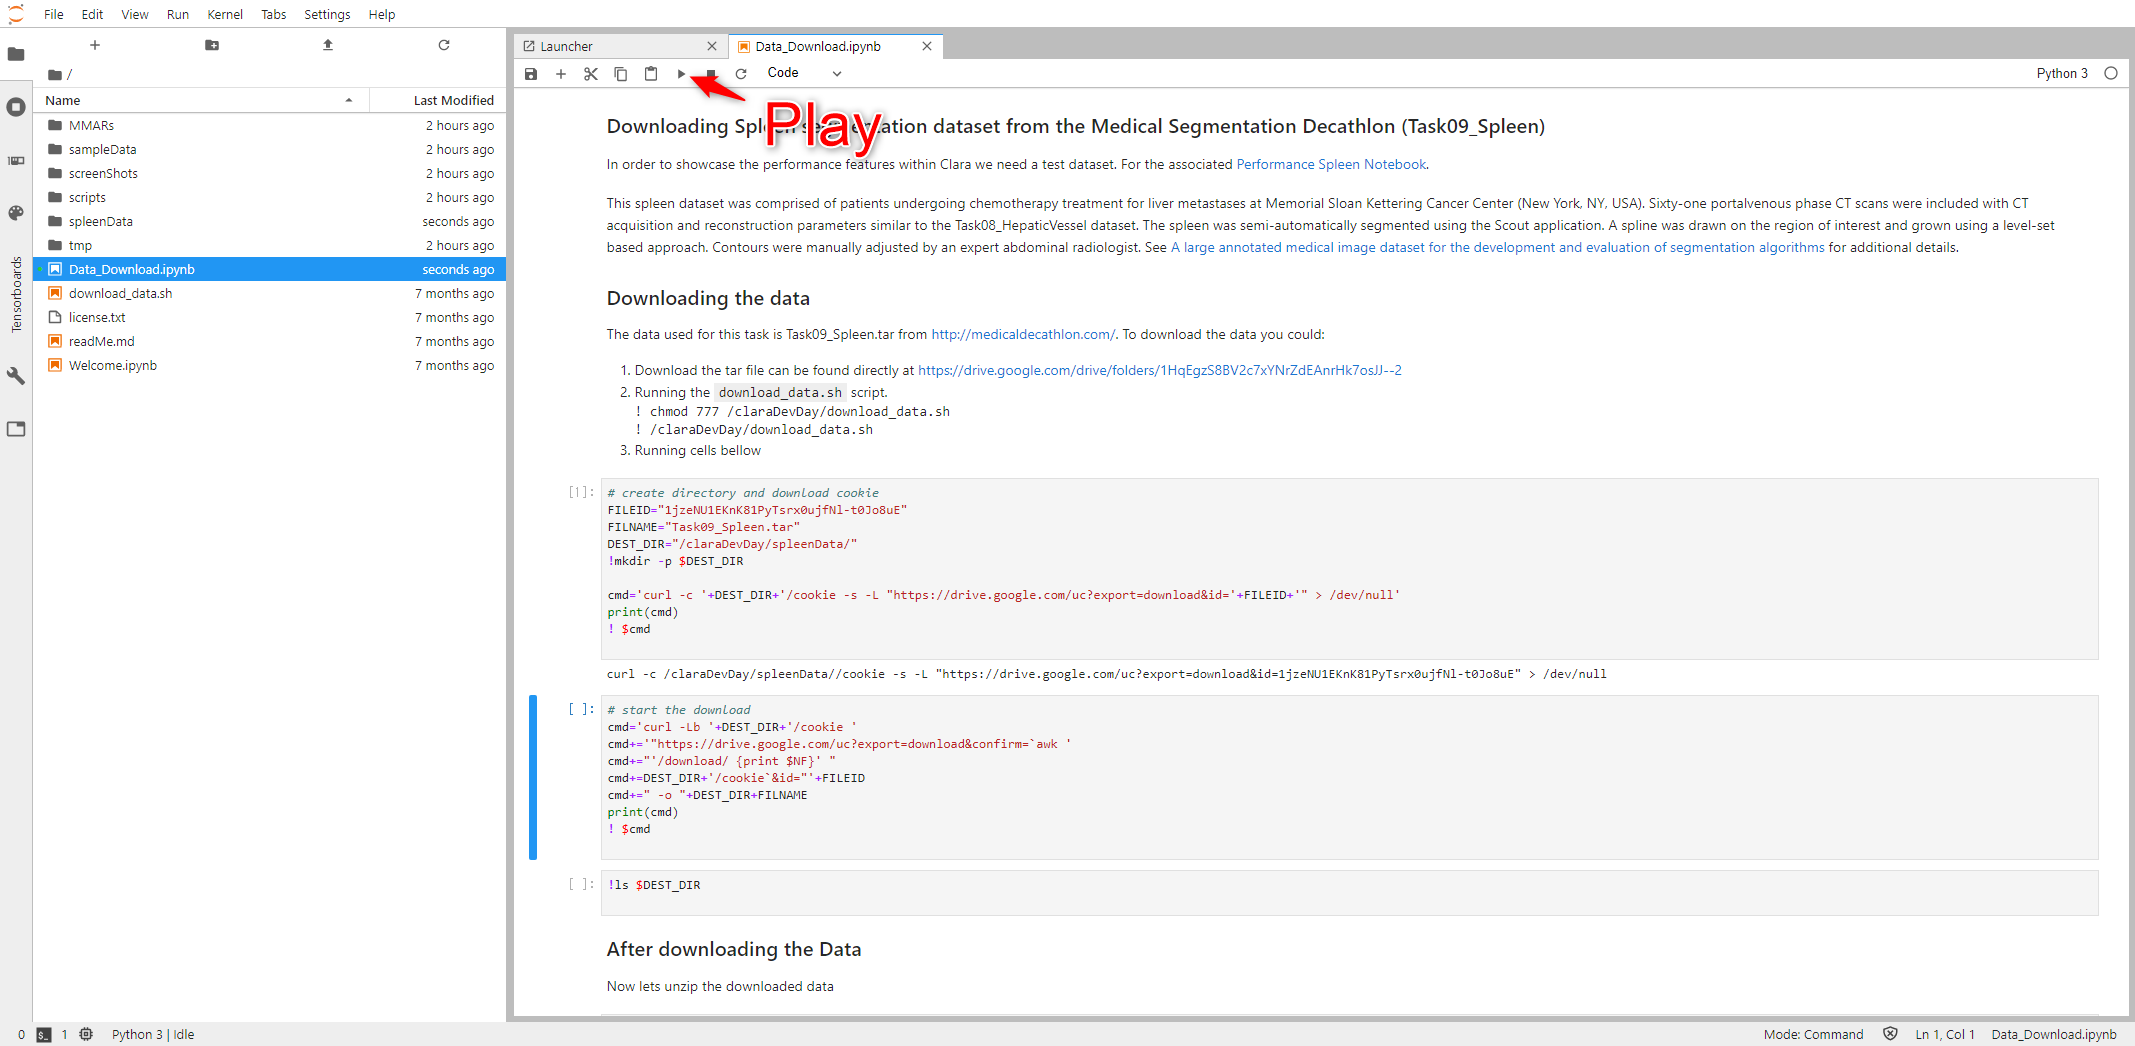Select the screenShots folder
The image size is (2135, 1046).
[x=270, y=173]
